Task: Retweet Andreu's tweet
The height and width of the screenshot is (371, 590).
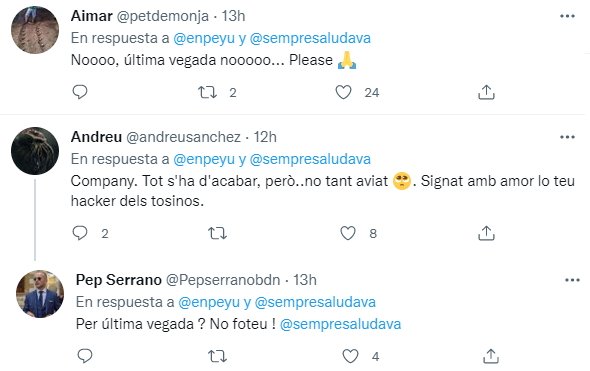Action: tap(217, 233)
